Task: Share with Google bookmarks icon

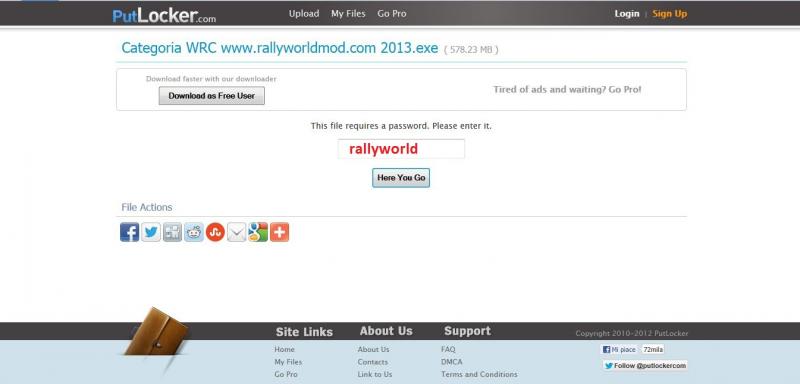Action: pos(258,232)
